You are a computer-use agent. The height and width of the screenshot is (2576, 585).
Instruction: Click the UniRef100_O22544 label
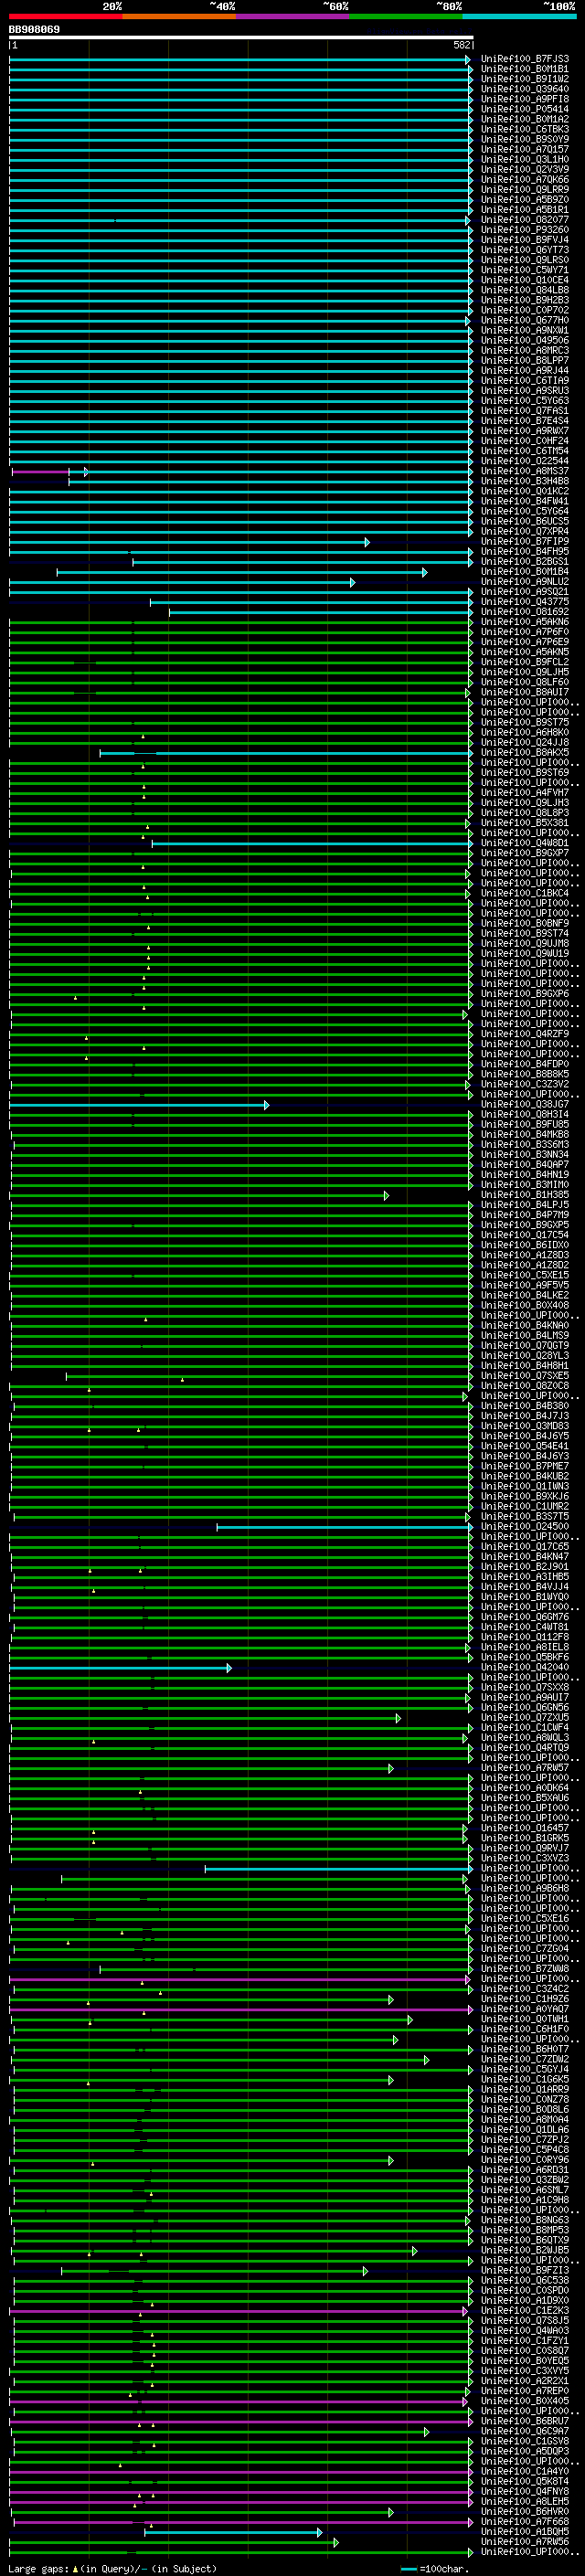point(525,461)
